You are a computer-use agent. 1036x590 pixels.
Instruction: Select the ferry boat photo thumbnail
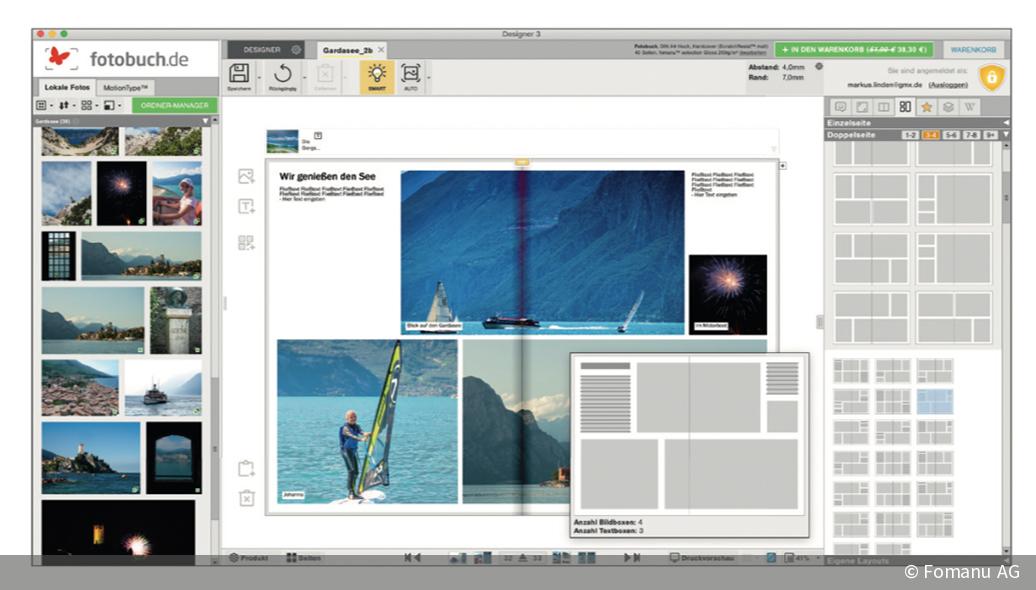[163, 388]
